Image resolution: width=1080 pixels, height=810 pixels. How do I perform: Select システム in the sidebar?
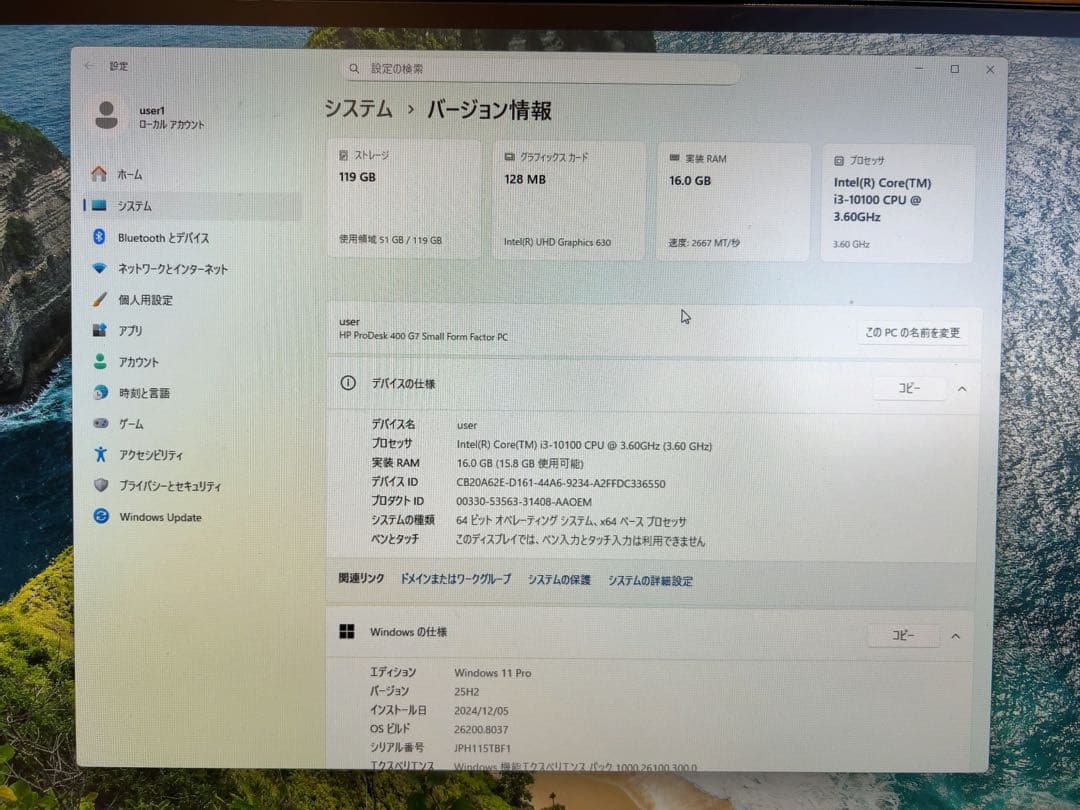point(191,205)
